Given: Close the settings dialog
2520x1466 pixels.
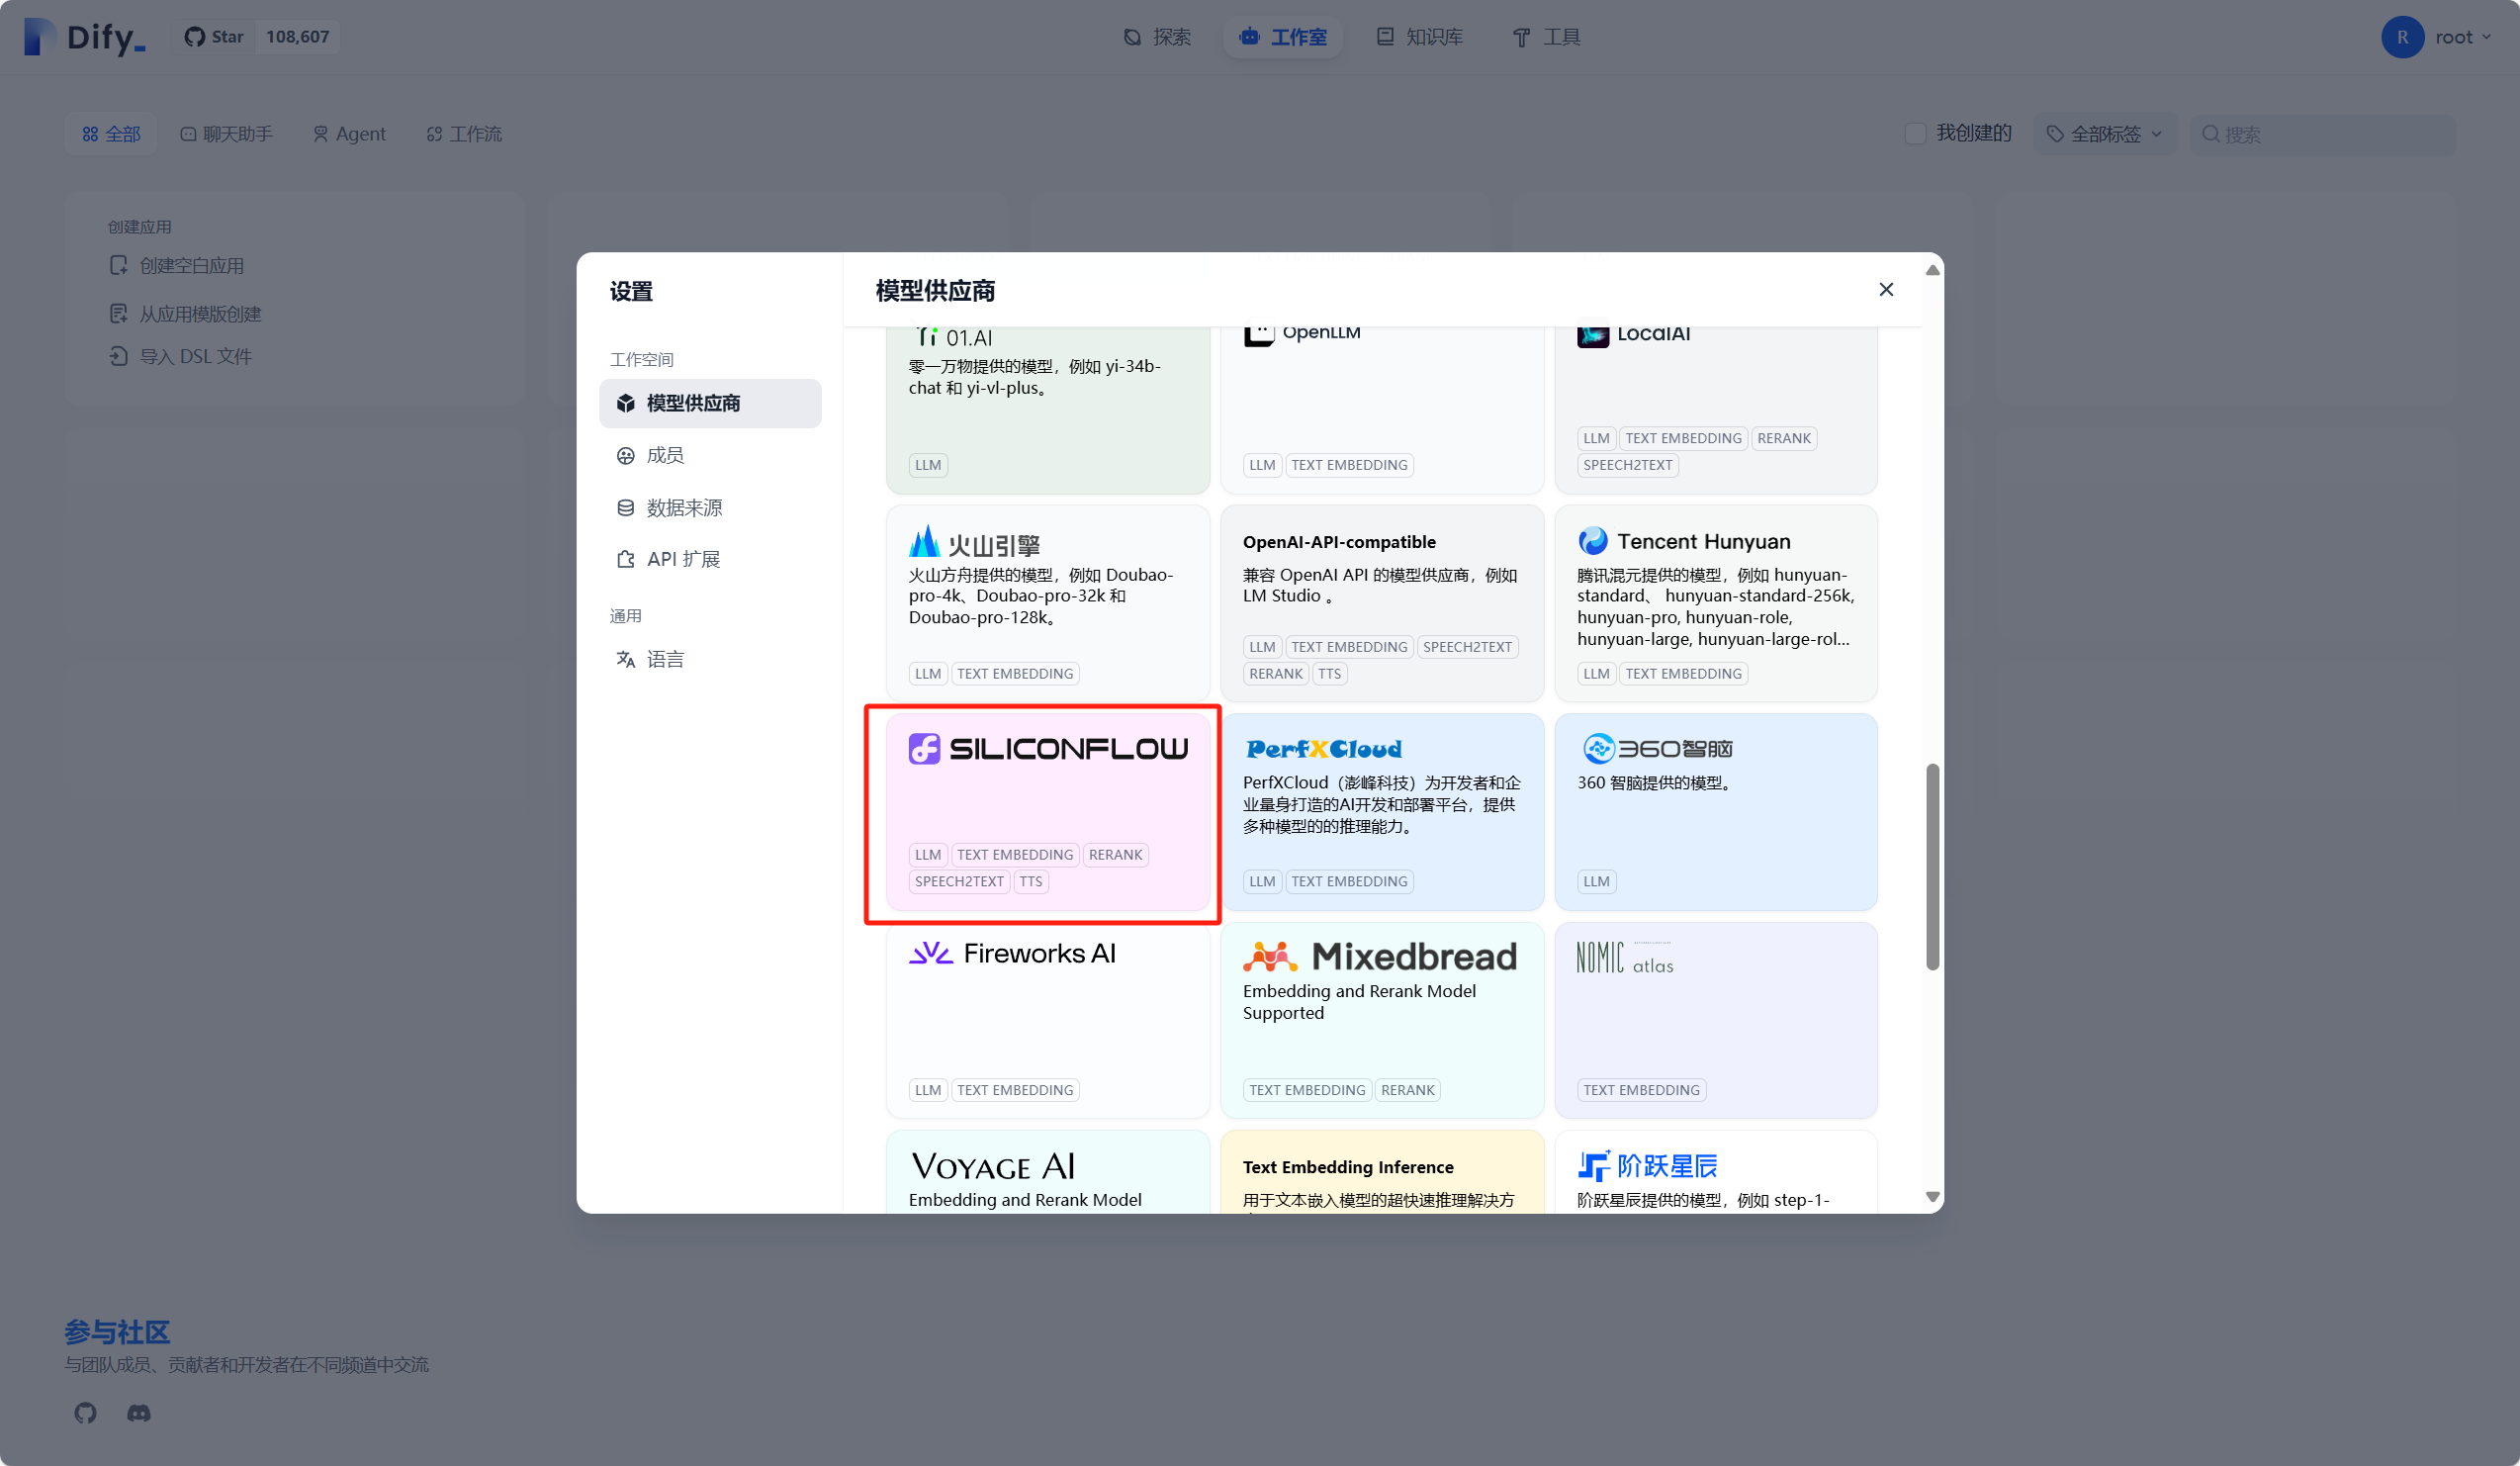Looking at the screenshot, I should (1885, 290).
